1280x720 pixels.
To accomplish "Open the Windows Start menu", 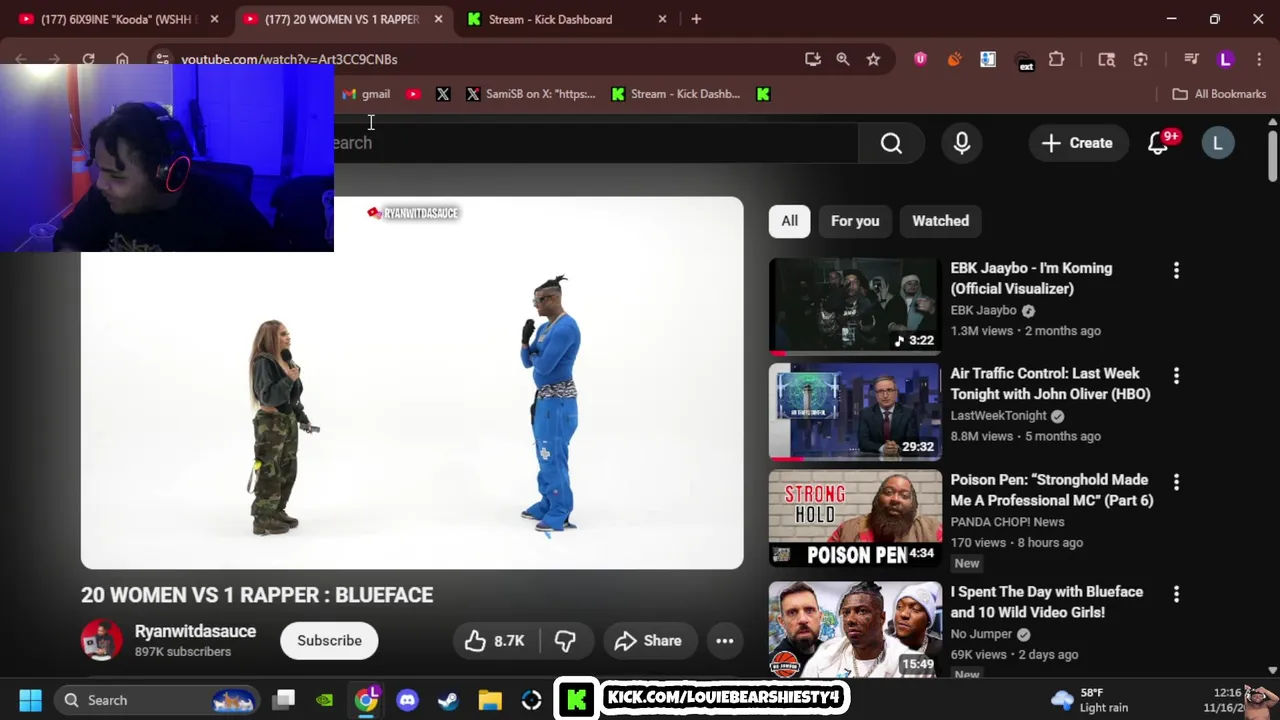I will (30, 700).
